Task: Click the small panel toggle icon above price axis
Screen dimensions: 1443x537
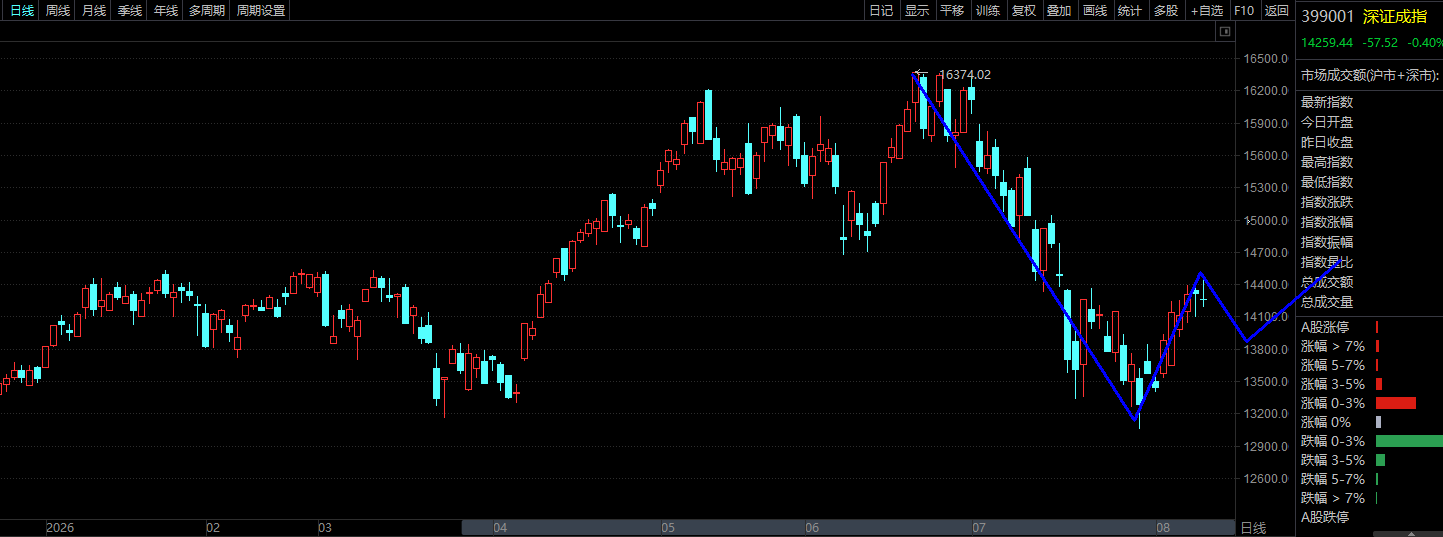Action: tap(1224, 33)
